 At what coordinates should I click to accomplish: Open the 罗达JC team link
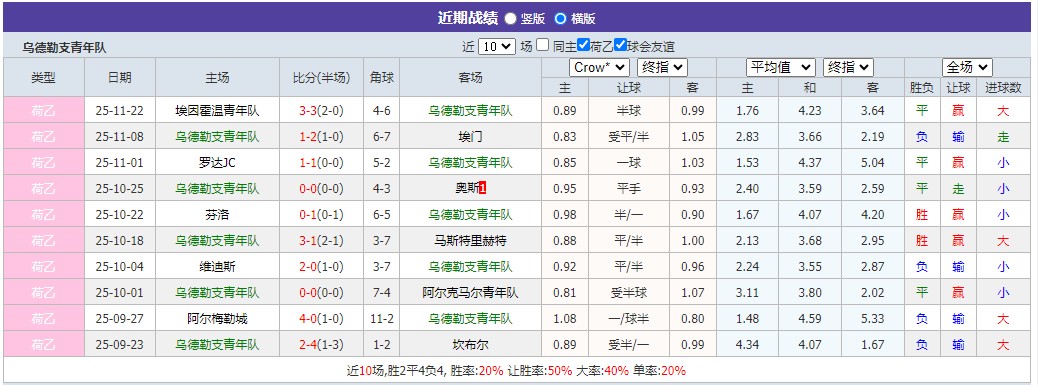[x=217, y=163]
